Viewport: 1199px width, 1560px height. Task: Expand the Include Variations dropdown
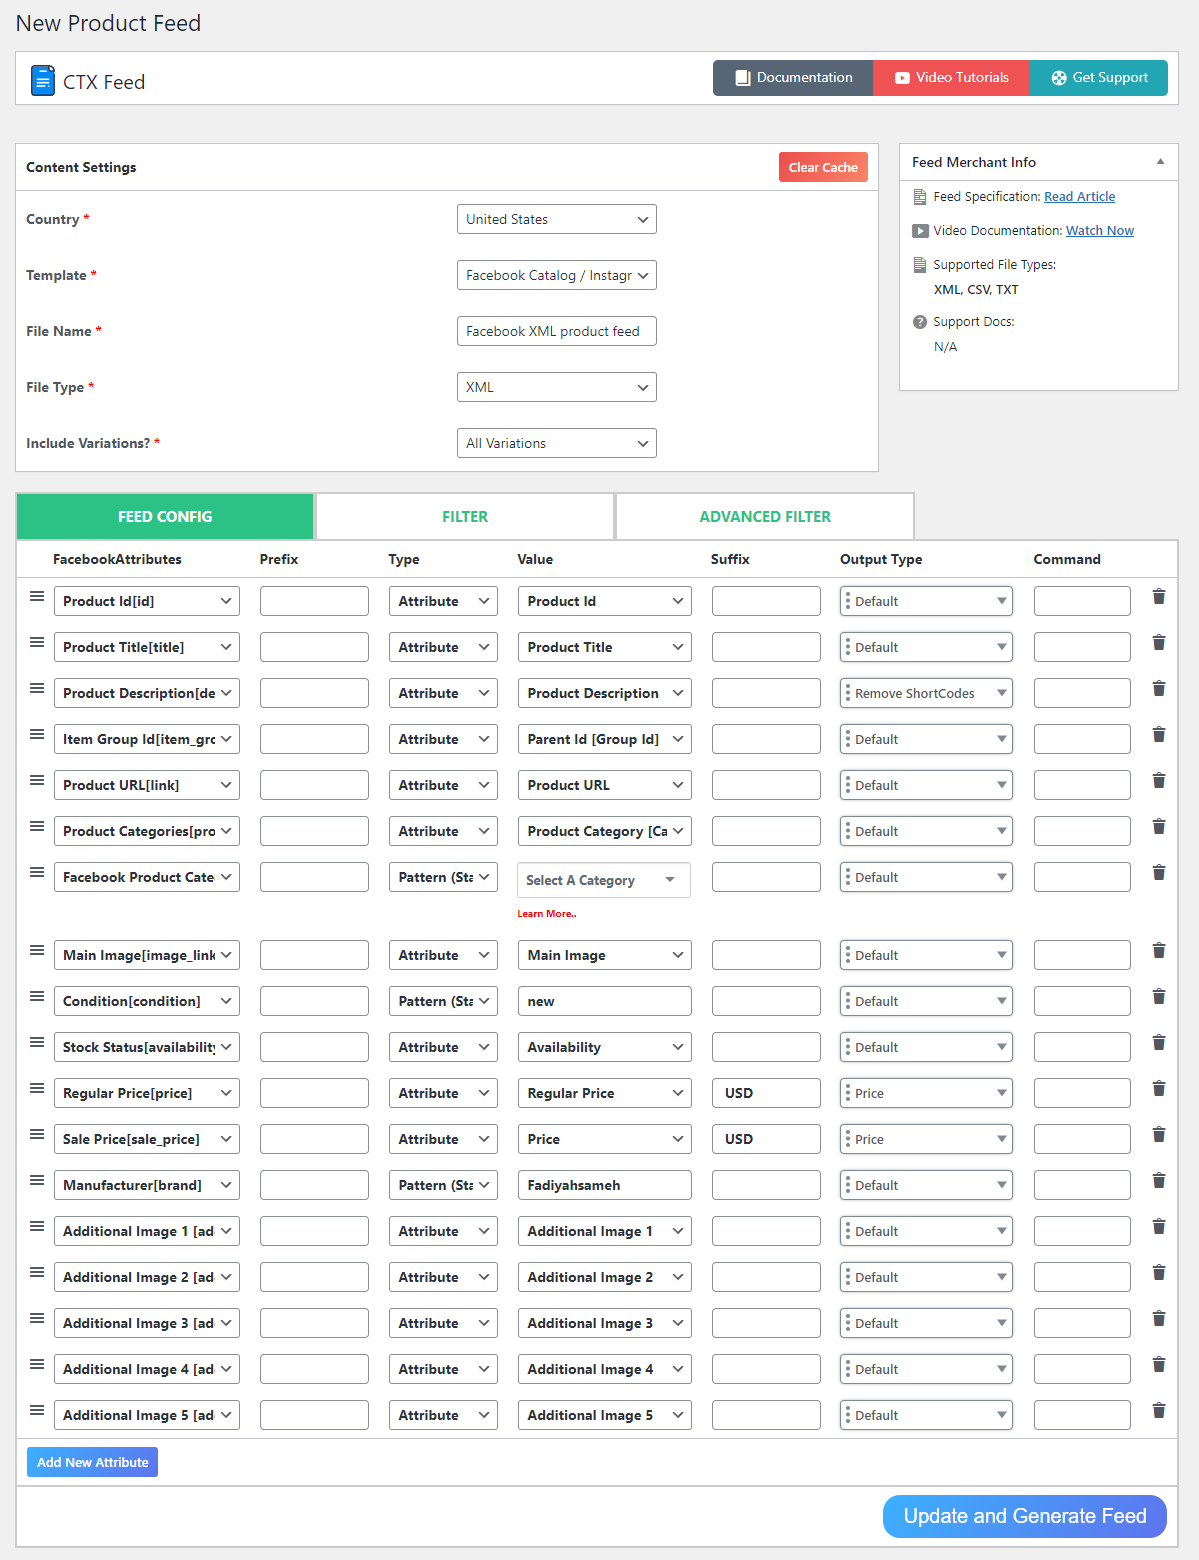[x=556, y=443]
